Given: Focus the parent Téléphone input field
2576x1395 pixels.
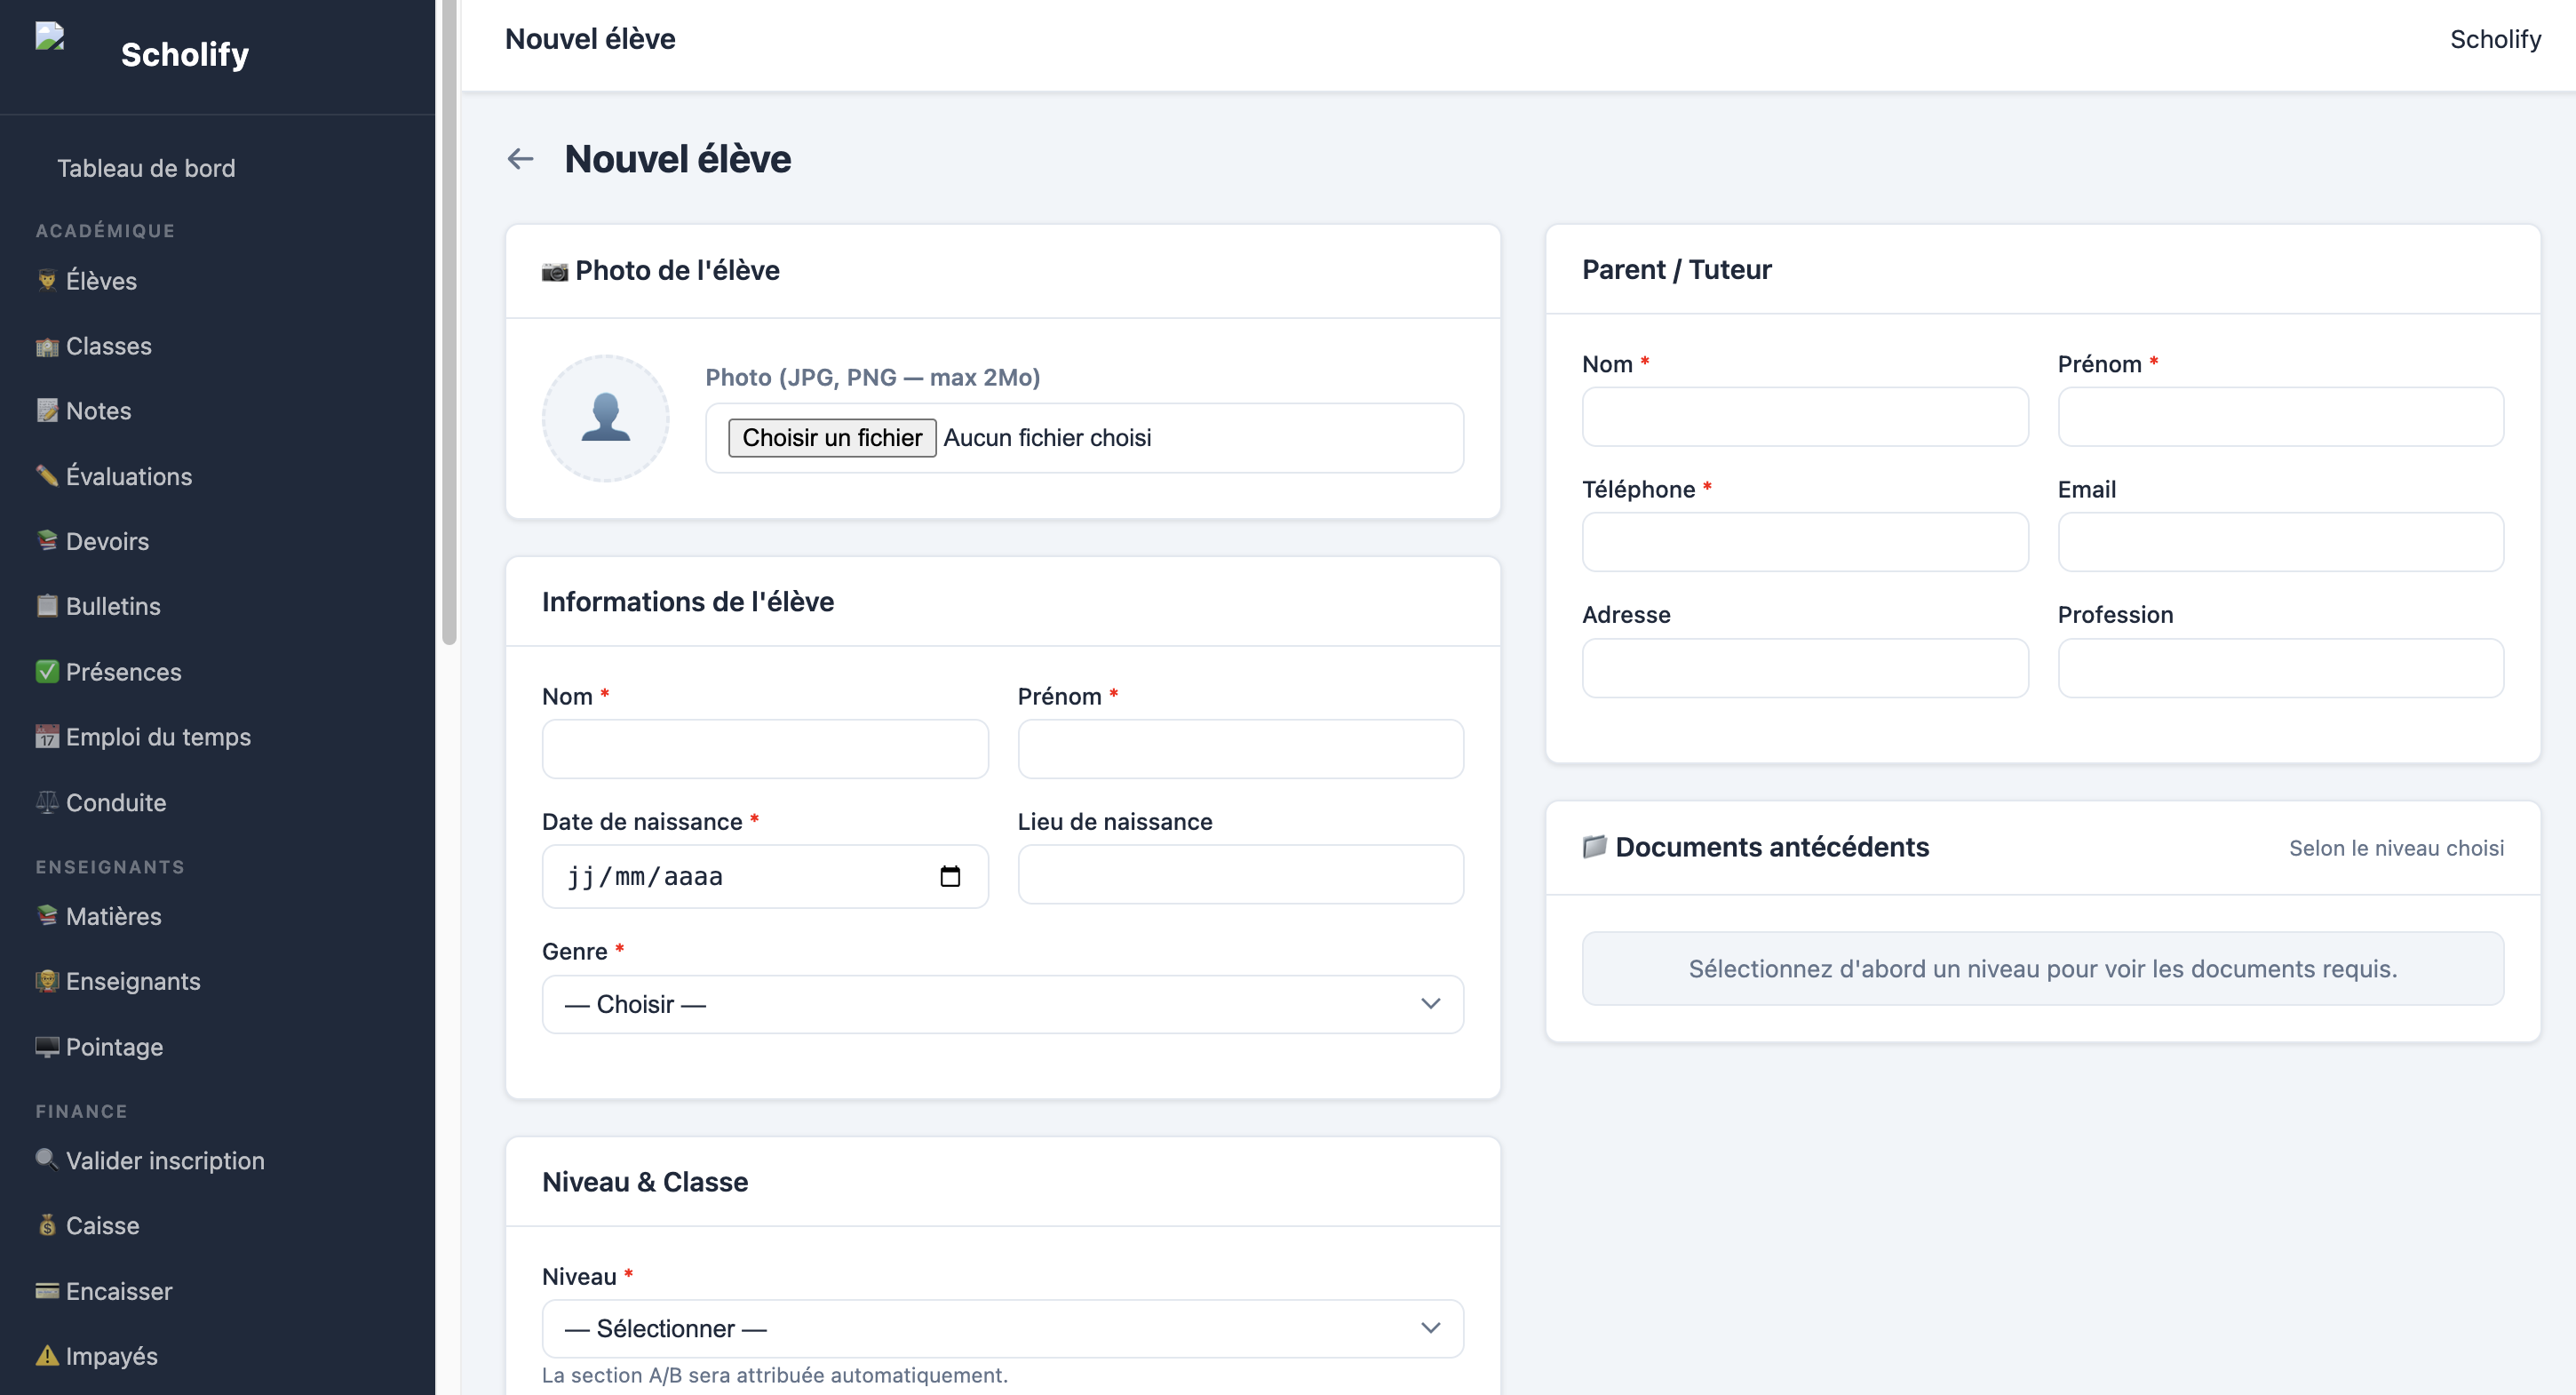Looking at the screenshot, I should pos(1805,542).
